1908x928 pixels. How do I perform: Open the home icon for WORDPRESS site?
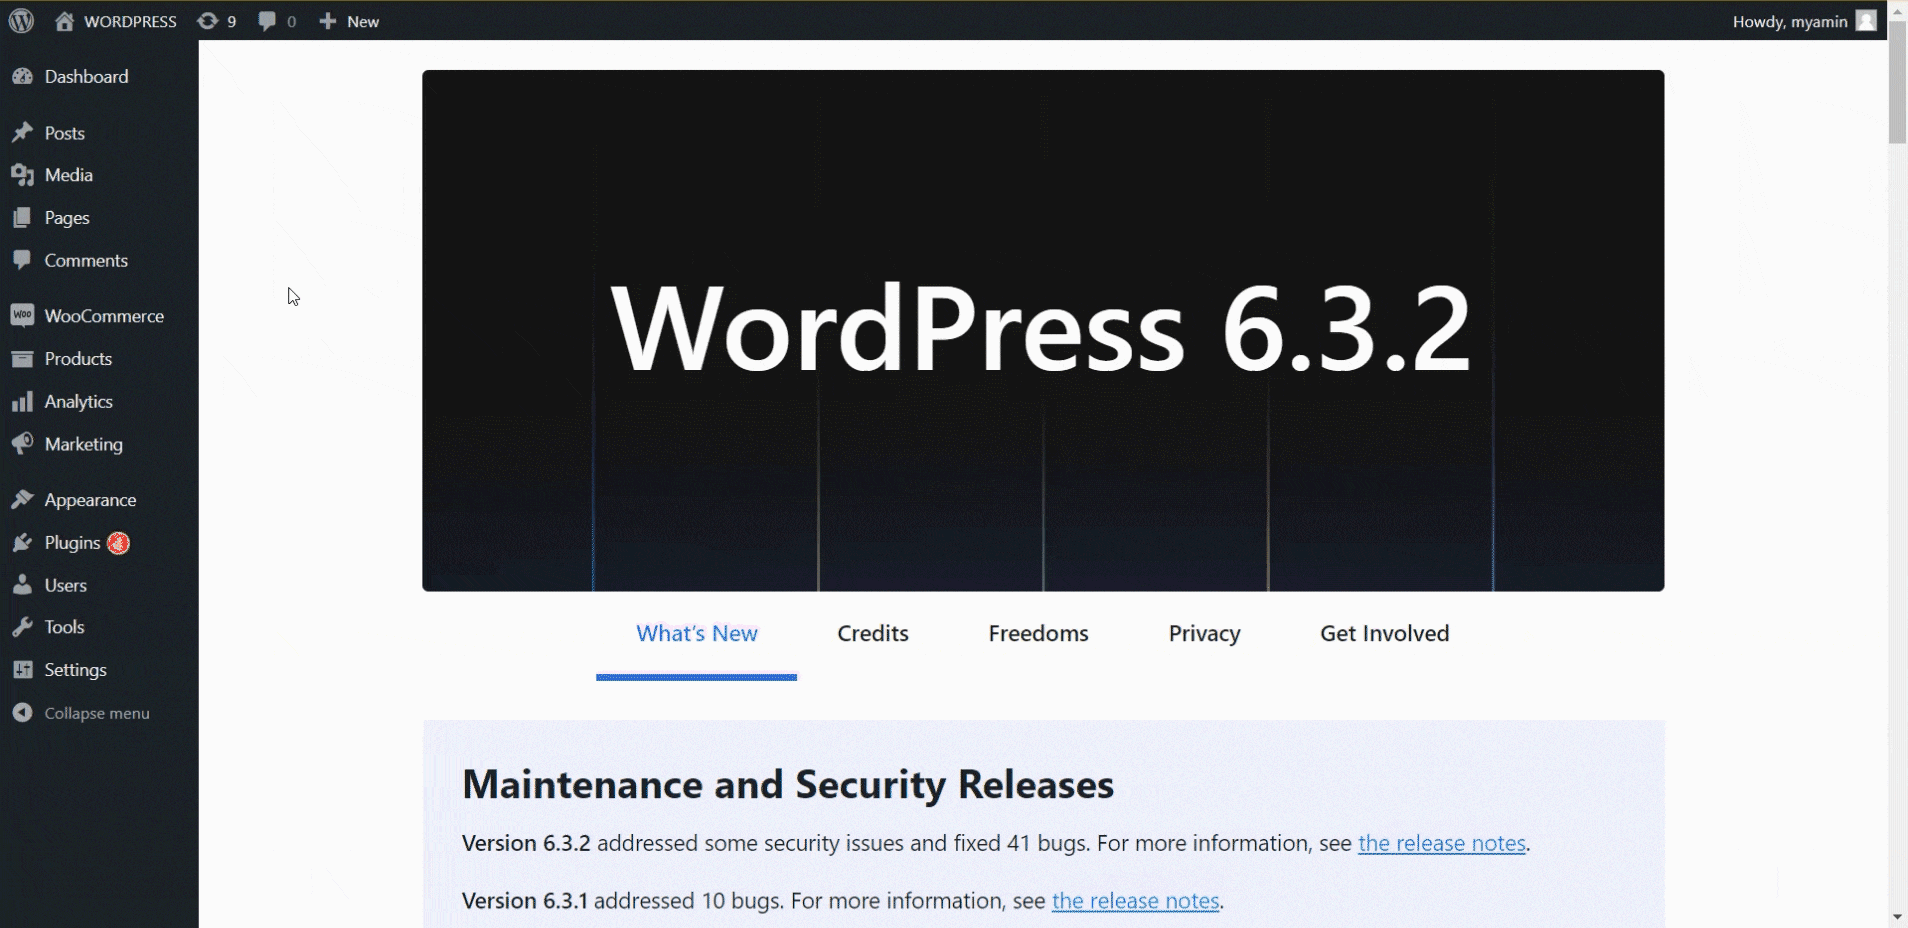pyautogui.click(x=64, y=21)
